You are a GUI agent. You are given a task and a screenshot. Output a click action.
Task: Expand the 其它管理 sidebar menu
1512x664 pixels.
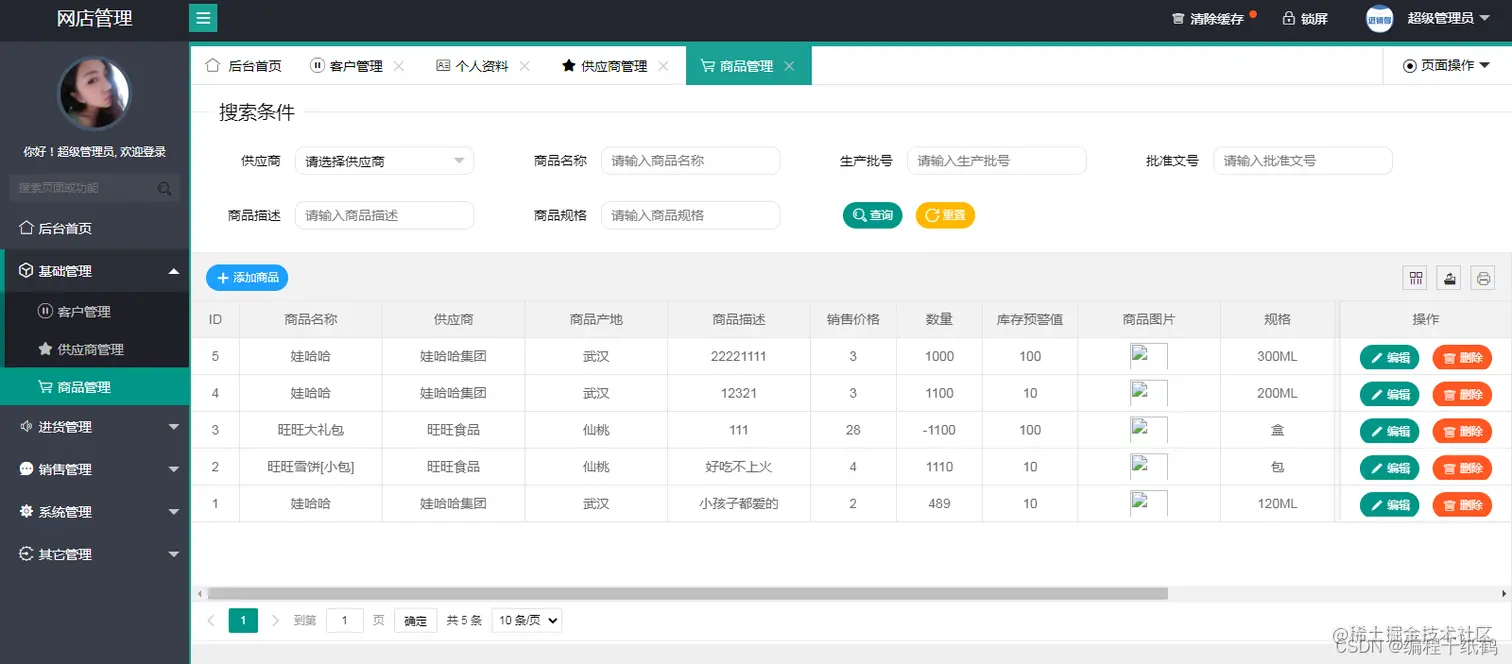(x=95, y=554)
